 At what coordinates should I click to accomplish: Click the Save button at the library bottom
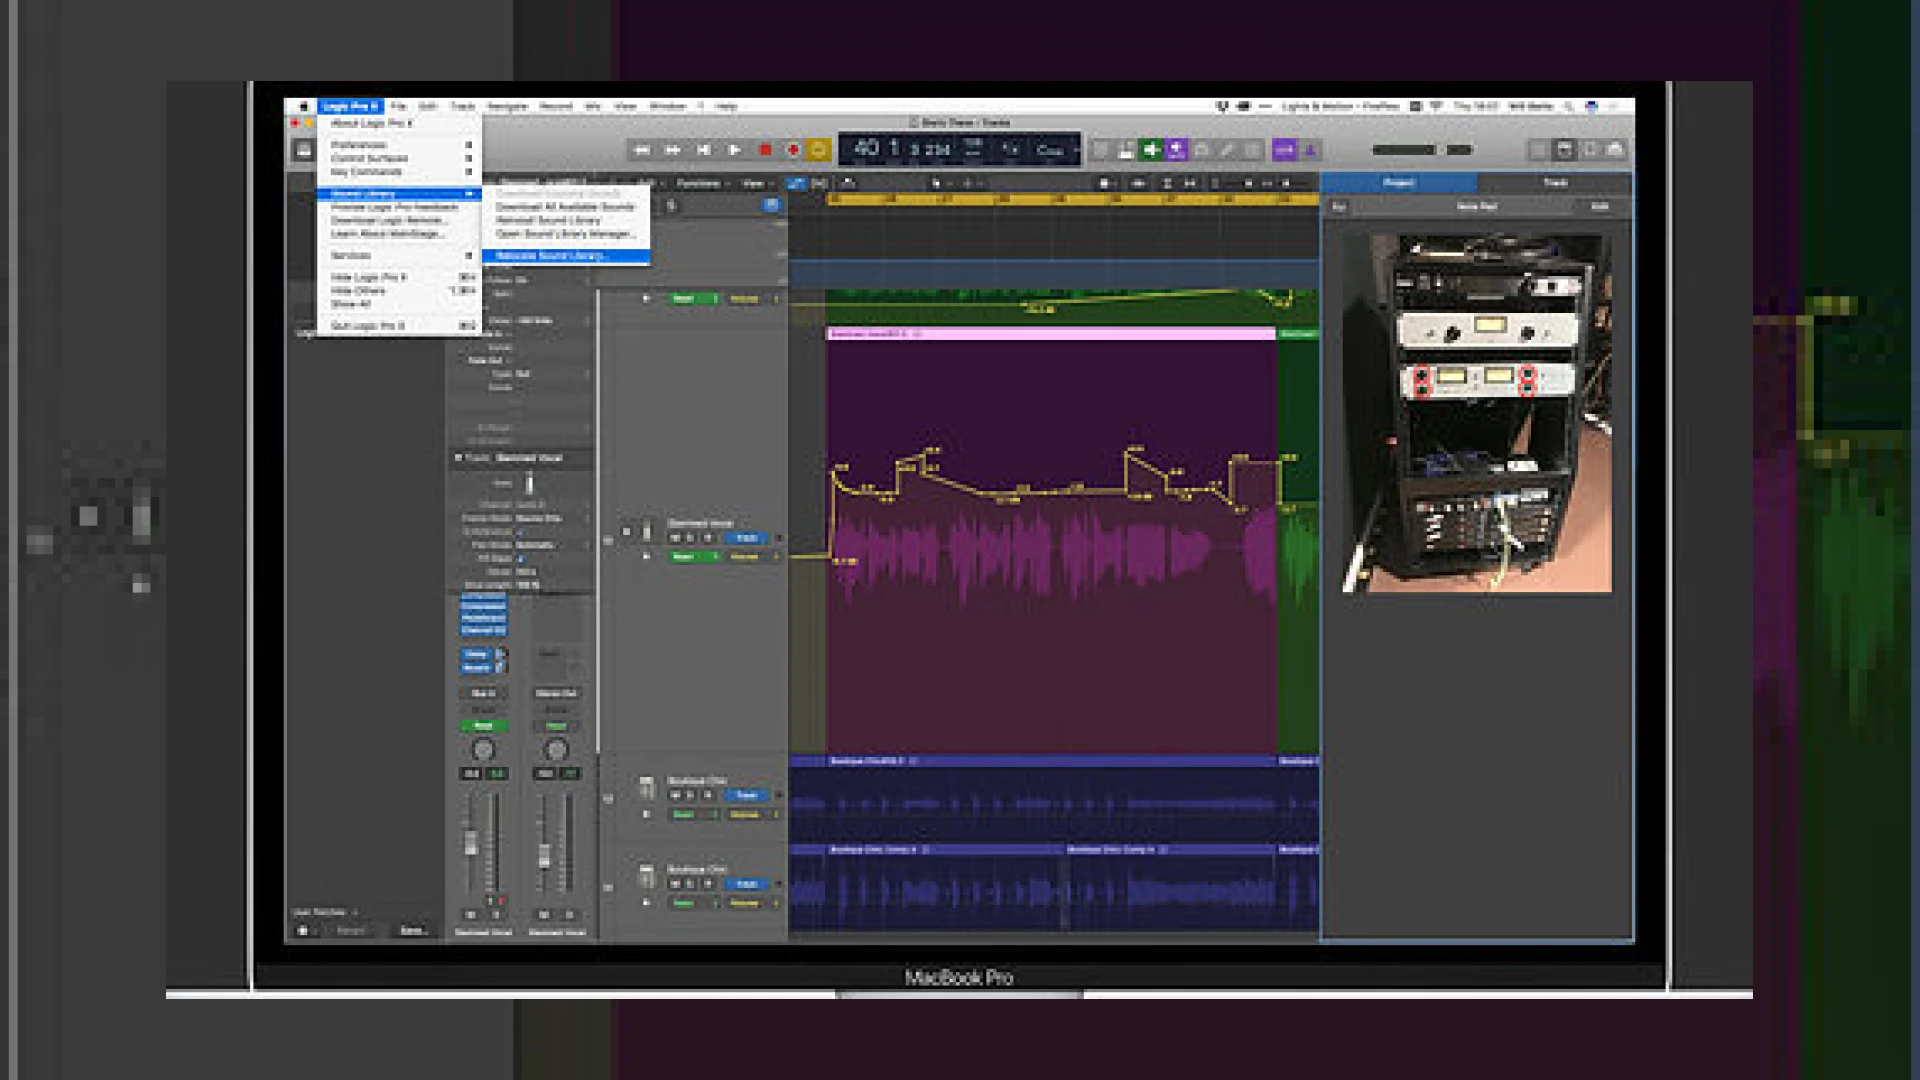tap(413, 931)
